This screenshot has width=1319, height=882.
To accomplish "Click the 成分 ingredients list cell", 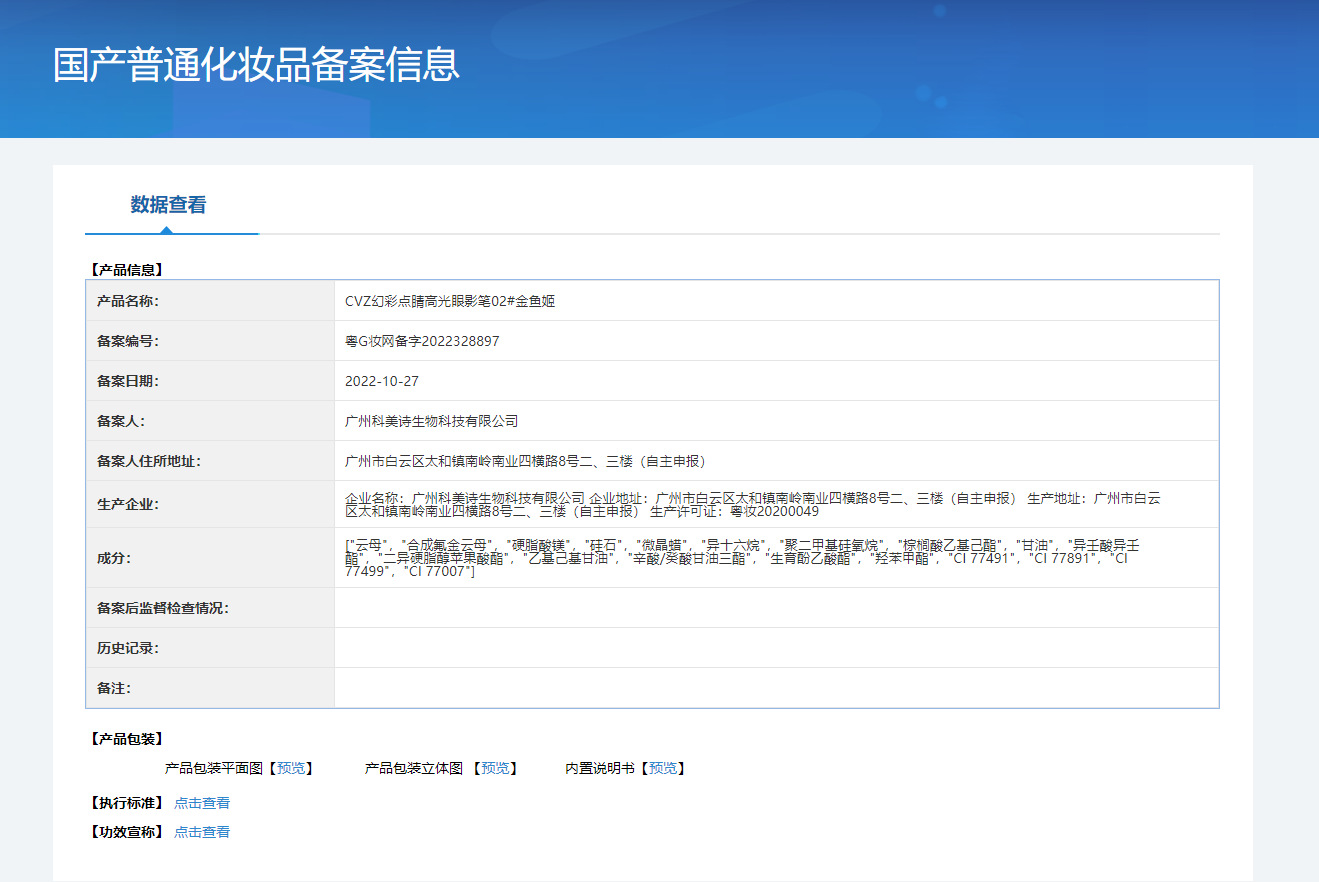I will [x=776, y=558].
